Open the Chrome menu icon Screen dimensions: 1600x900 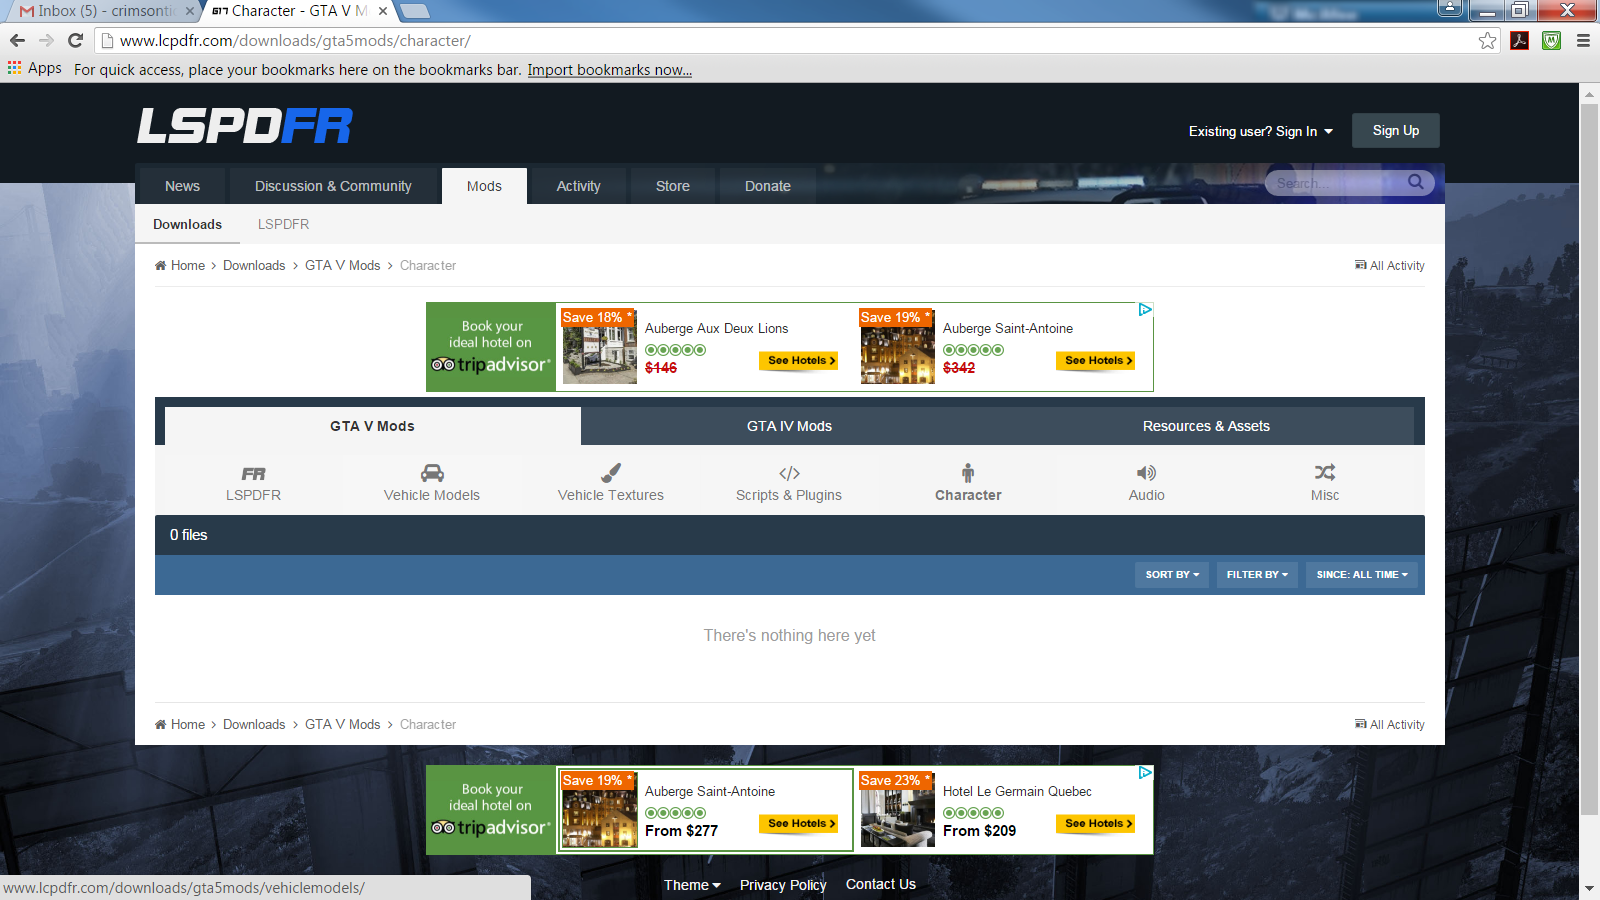coord(1583,41)
